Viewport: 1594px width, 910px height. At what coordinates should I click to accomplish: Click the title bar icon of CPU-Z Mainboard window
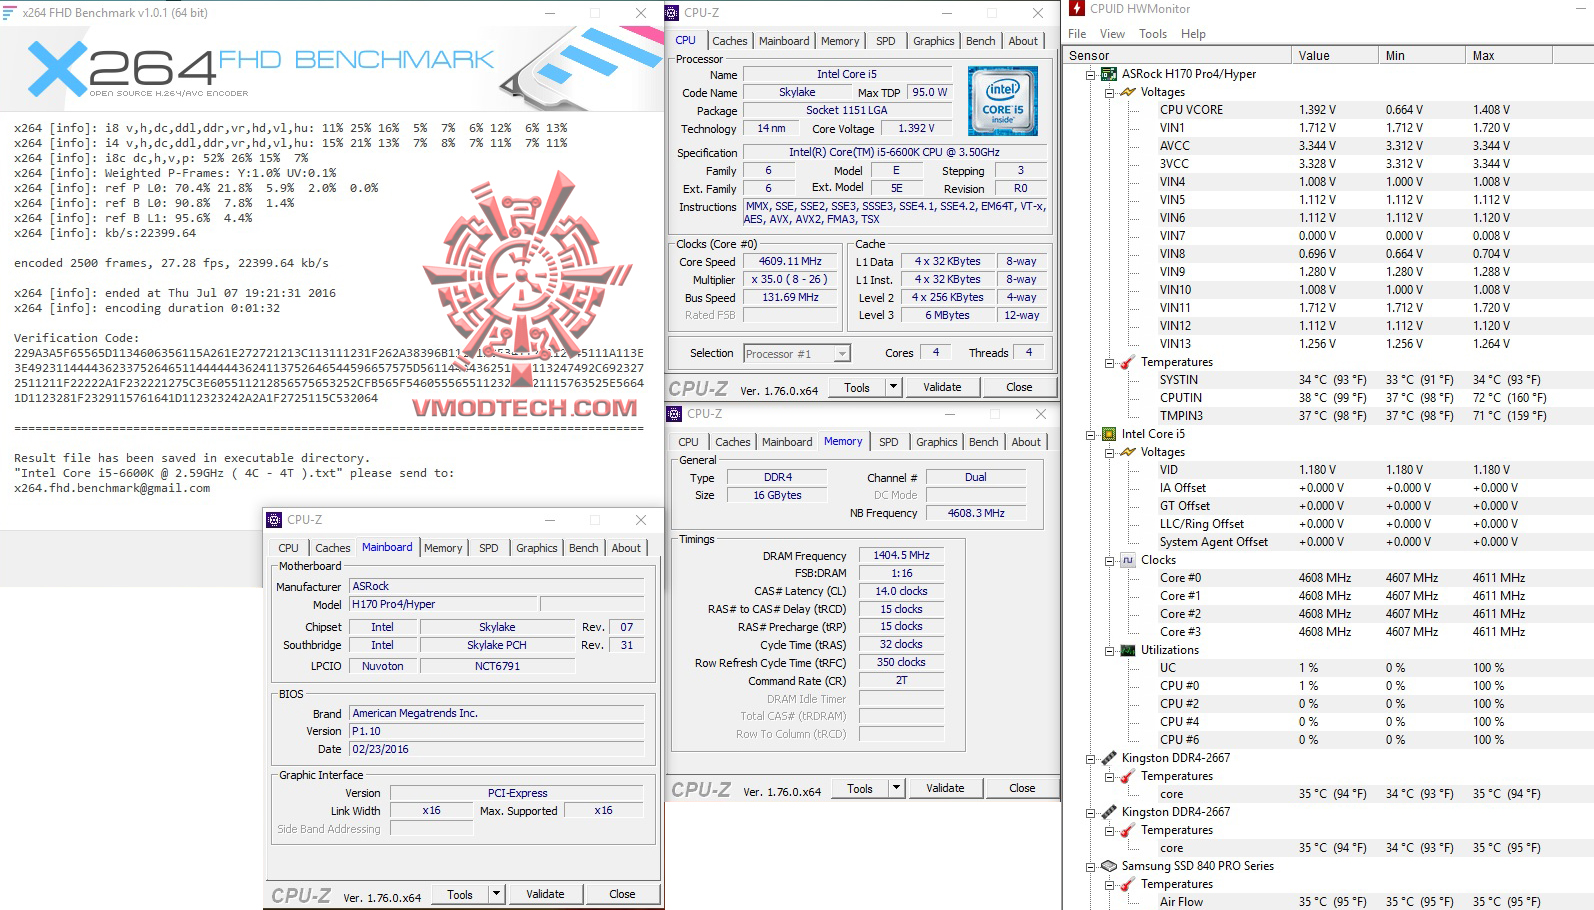(x=274, y=520)
